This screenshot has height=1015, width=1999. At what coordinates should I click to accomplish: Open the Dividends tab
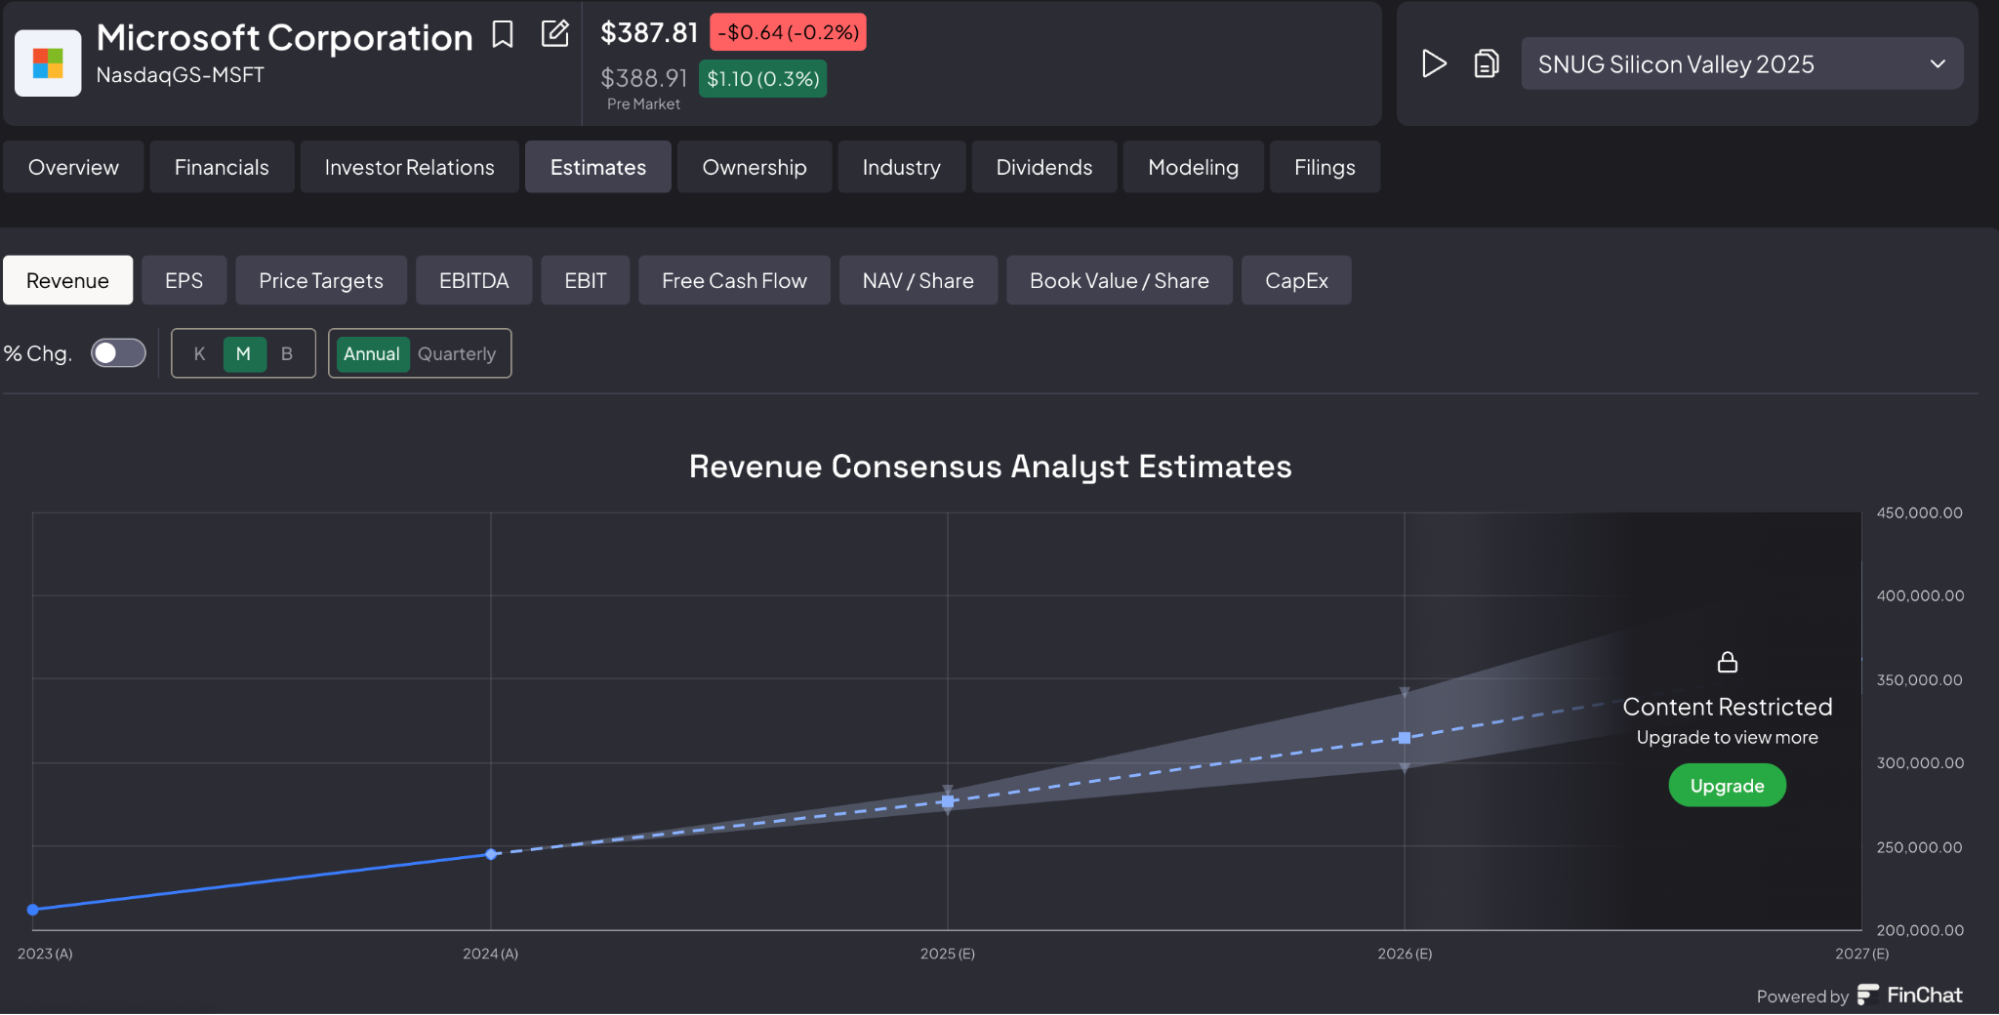(x=1044, y=167)
